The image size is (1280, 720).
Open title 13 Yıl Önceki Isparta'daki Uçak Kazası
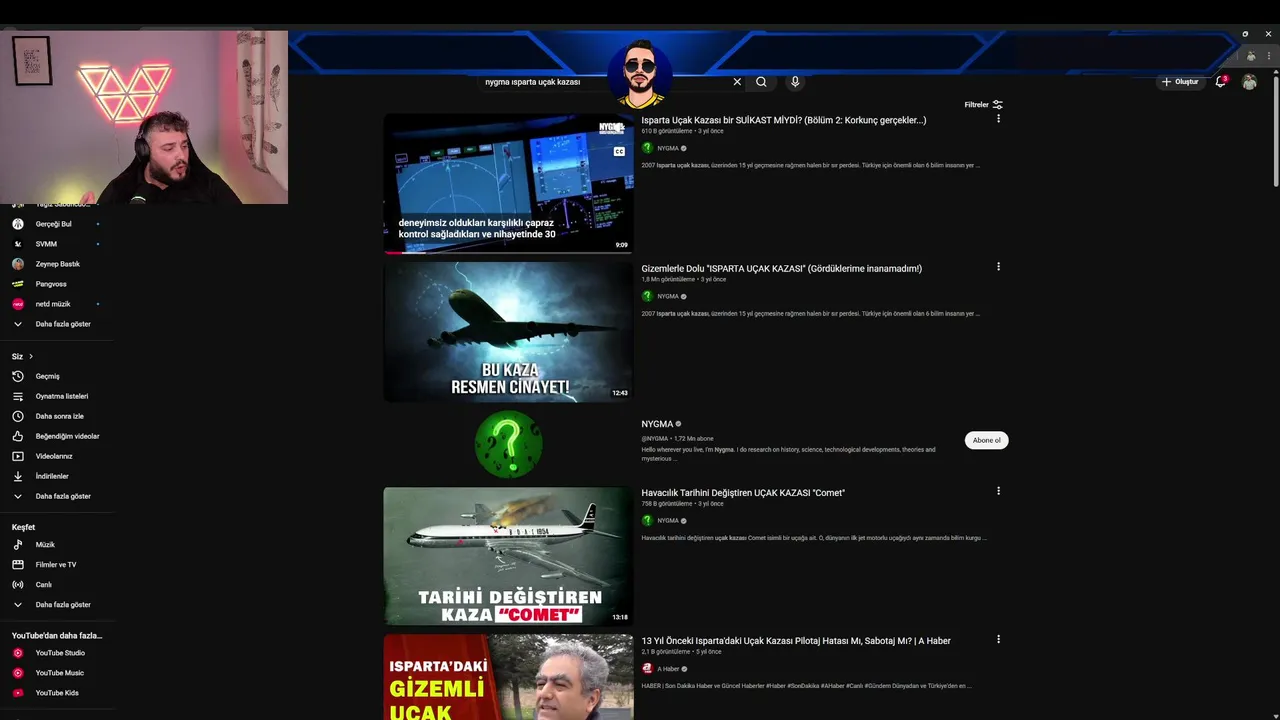[x=796, y=641]
